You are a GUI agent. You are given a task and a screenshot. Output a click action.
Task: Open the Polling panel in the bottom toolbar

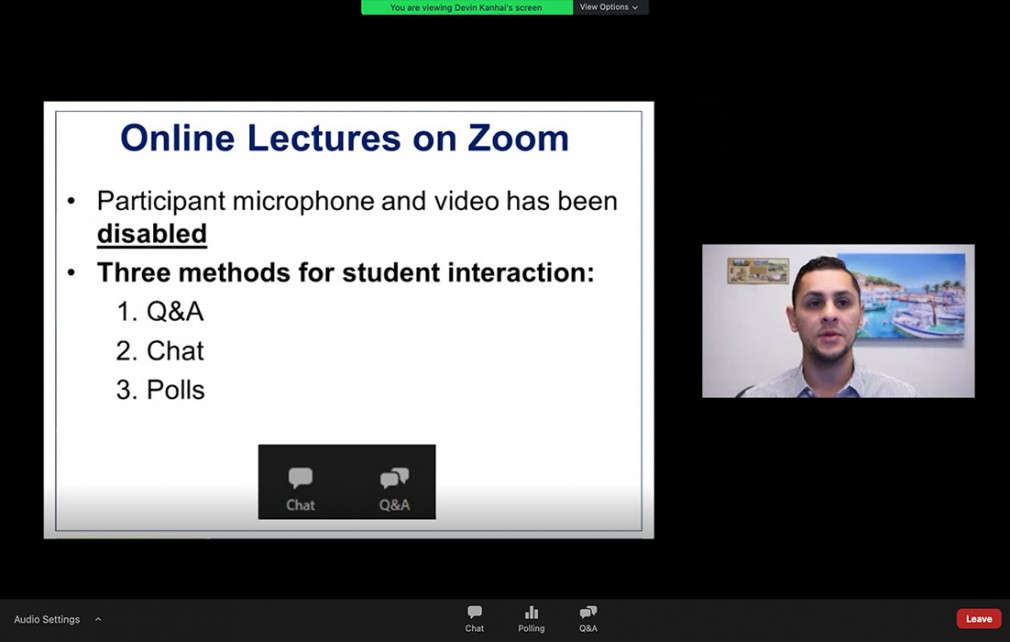531,618
